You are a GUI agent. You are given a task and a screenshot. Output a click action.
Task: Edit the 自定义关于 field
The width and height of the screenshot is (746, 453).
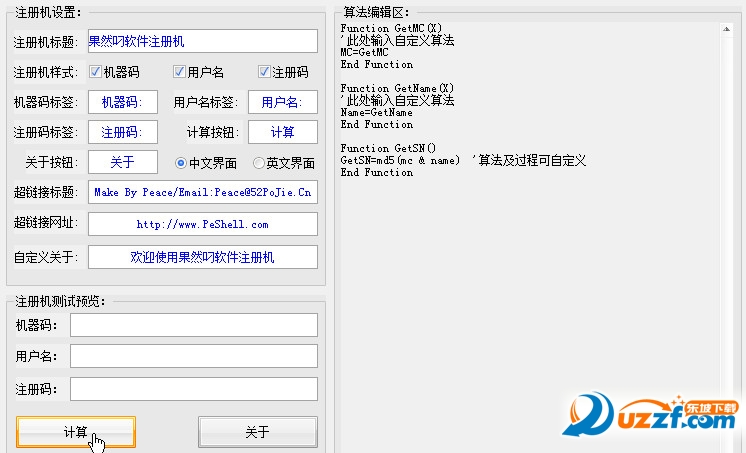tap(203, 257)
